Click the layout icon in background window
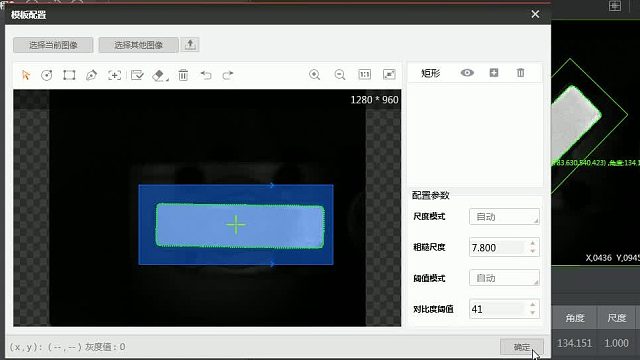The height and width of the screenshot is (360, 640). (x=615, y=6)
